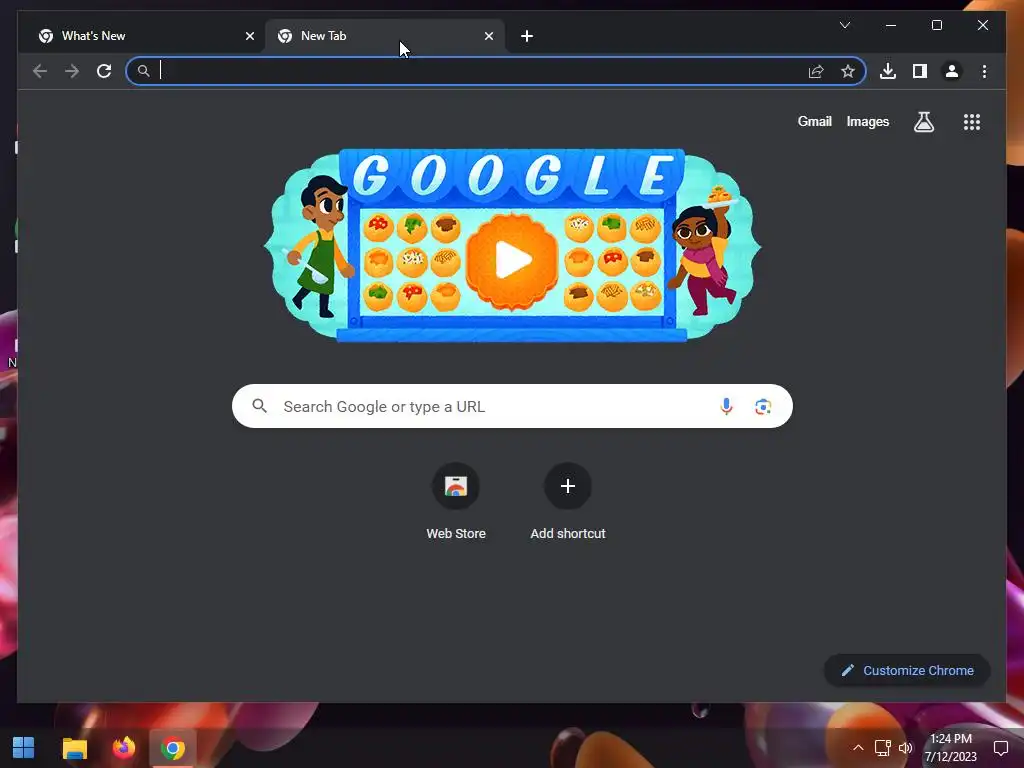The width and height of the screenshot is (1024, 768).
Task: Click the search magnifier in Google search box
Action: click(x=259, y=406)
